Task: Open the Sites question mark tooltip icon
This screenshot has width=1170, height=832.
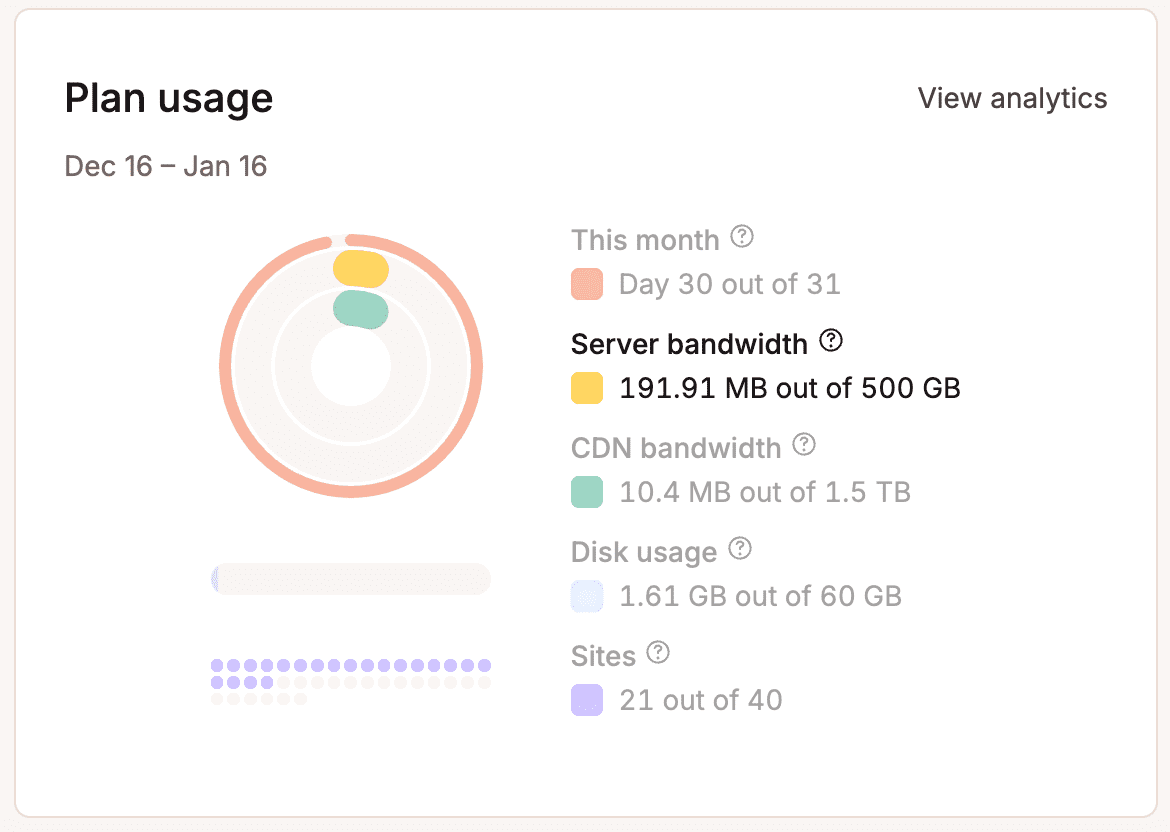Action: coord(657,654)
